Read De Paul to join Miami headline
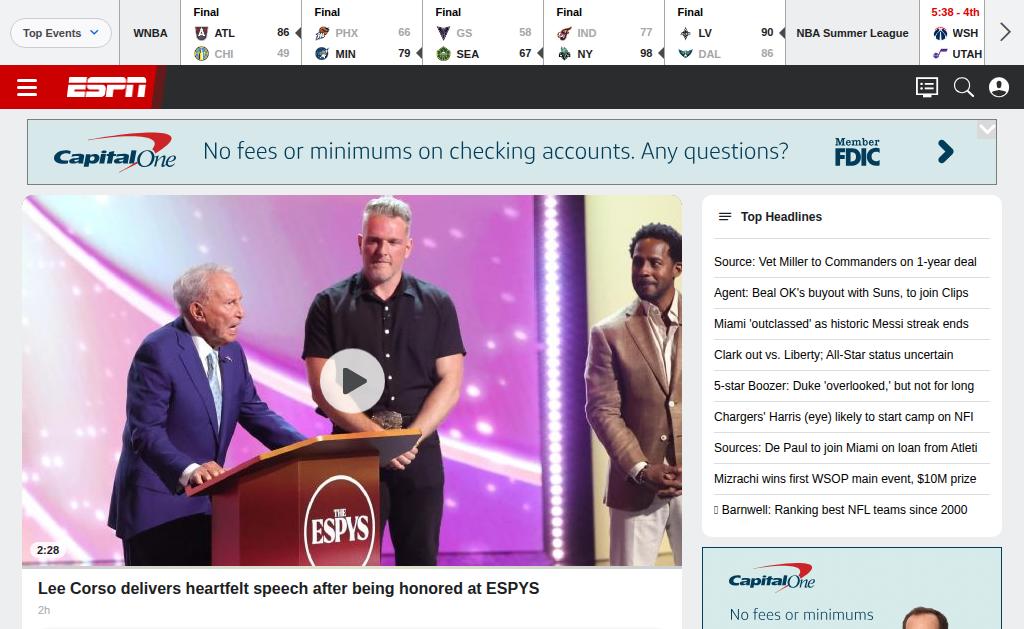Viewport: 1024px width, 629px height. (846, 448)
